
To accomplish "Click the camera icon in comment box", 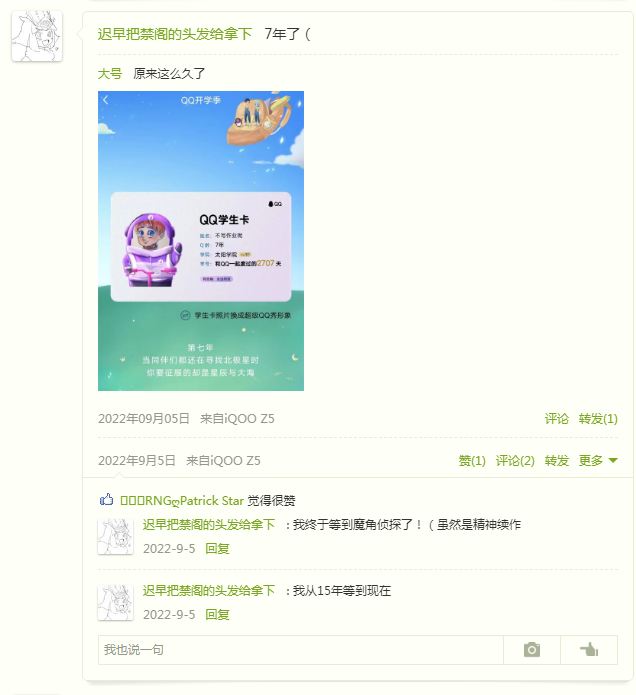I will (531, 650).
